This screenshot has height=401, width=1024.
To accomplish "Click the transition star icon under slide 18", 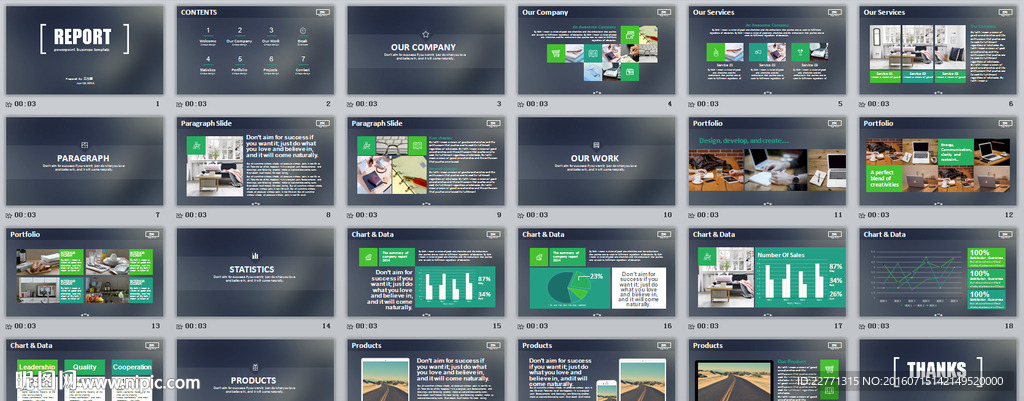I will [x=862, y=326].
